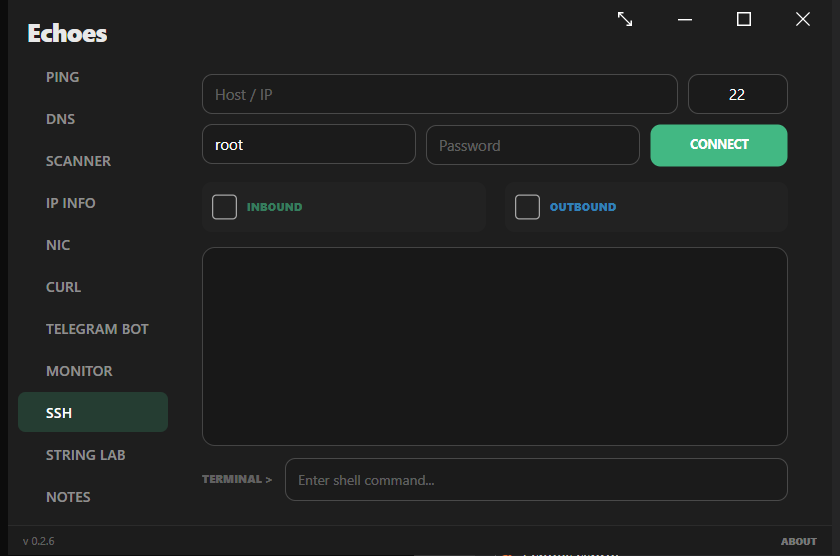Enable the INBOUND checkbox

[224, 207]
